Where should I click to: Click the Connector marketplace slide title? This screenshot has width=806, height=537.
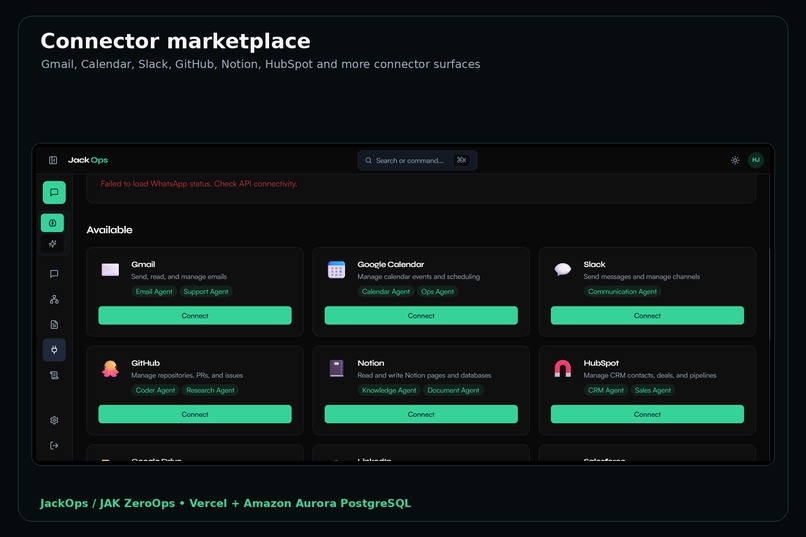[175, 41]
